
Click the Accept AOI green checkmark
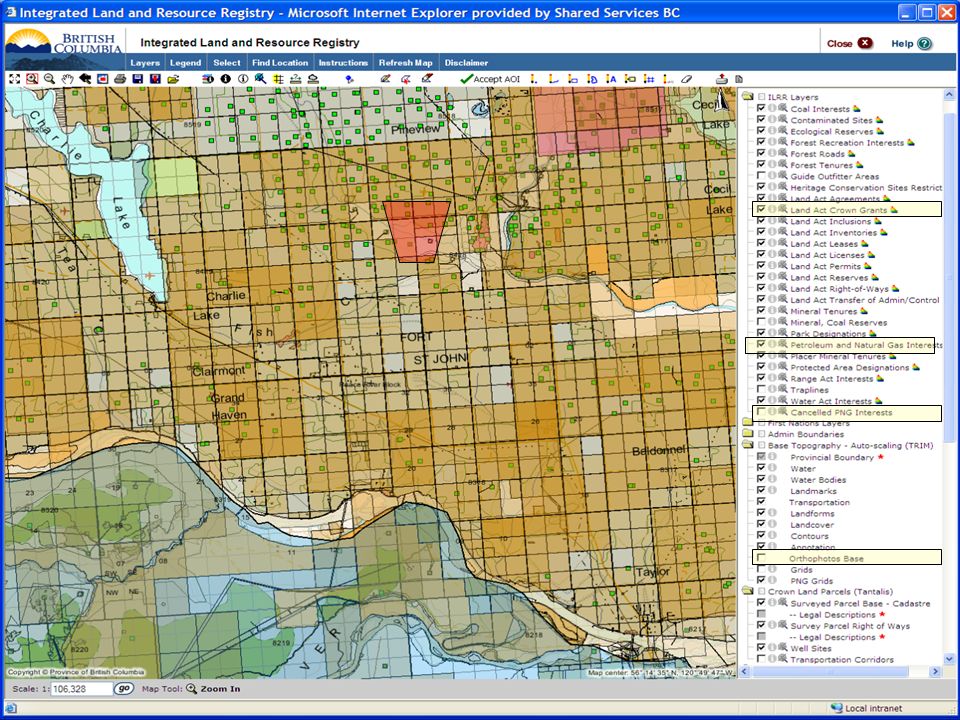(x=490, y=79)
